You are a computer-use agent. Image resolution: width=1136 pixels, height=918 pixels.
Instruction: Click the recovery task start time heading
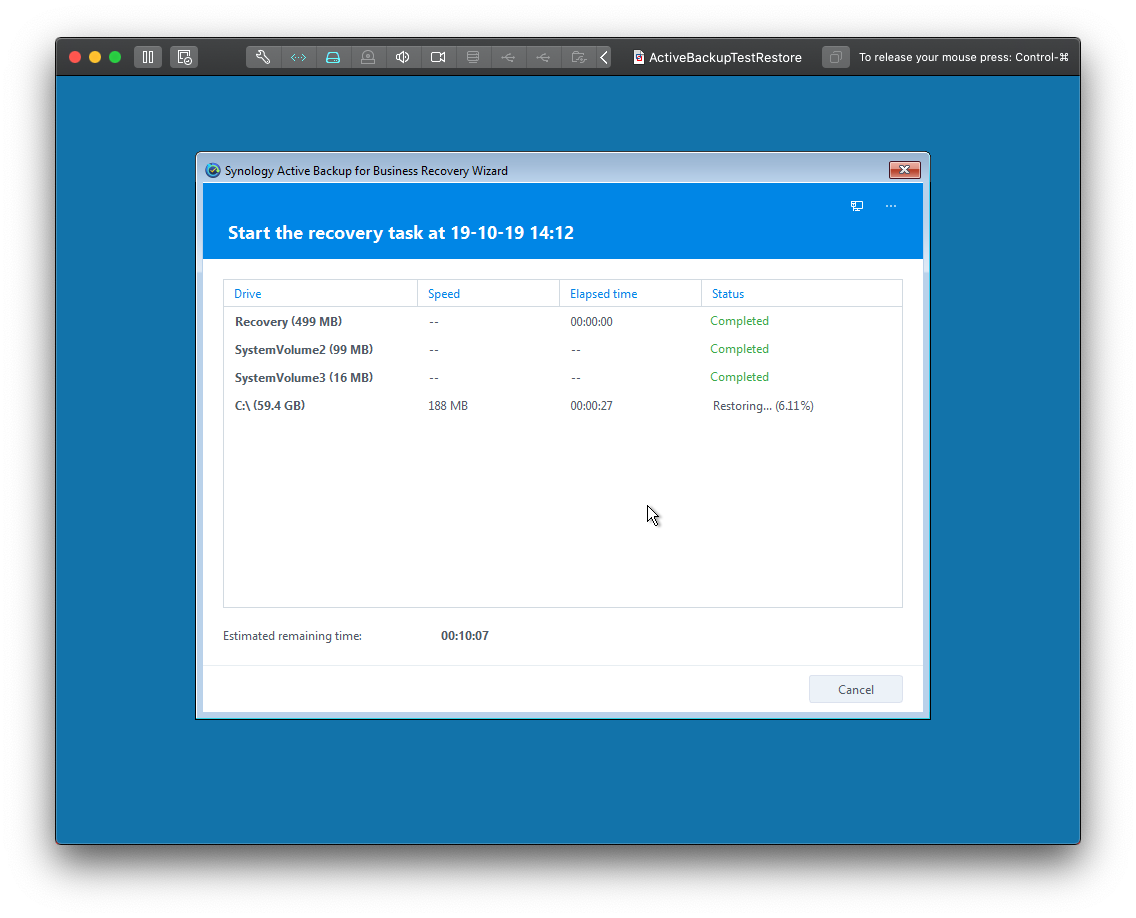(401, 233)
